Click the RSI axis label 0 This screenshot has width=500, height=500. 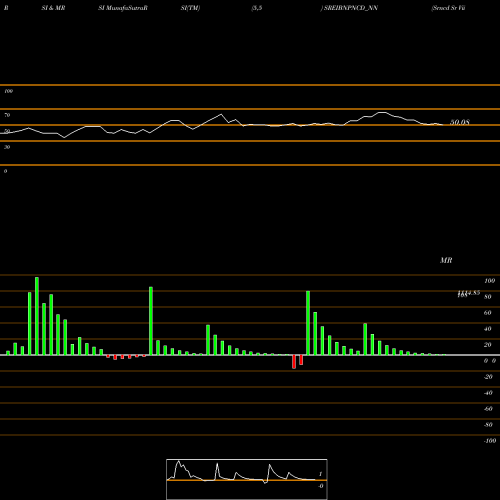click(5, 171)
